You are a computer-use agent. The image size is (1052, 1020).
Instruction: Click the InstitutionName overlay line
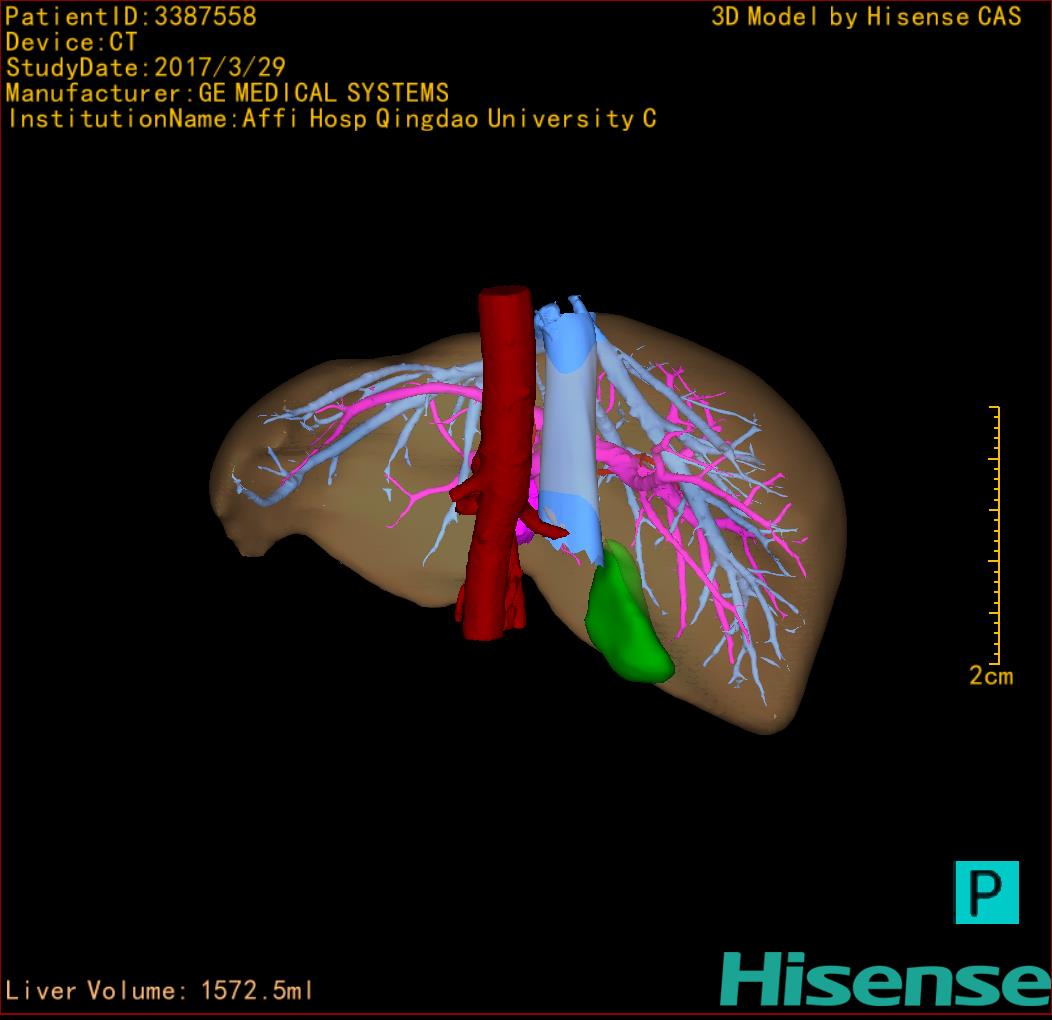331,119
